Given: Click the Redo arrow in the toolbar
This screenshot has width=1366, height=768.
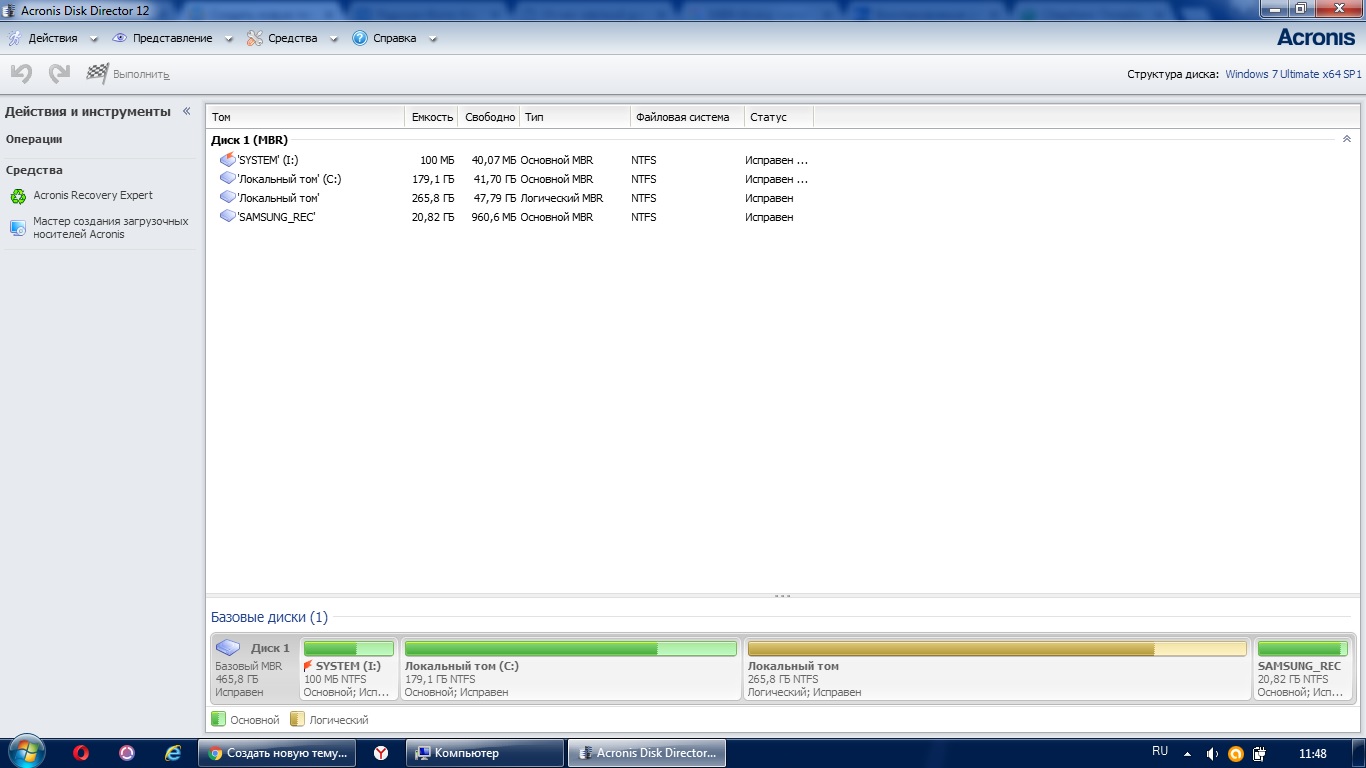Looking at the screenshot, I should pos(59,73).
